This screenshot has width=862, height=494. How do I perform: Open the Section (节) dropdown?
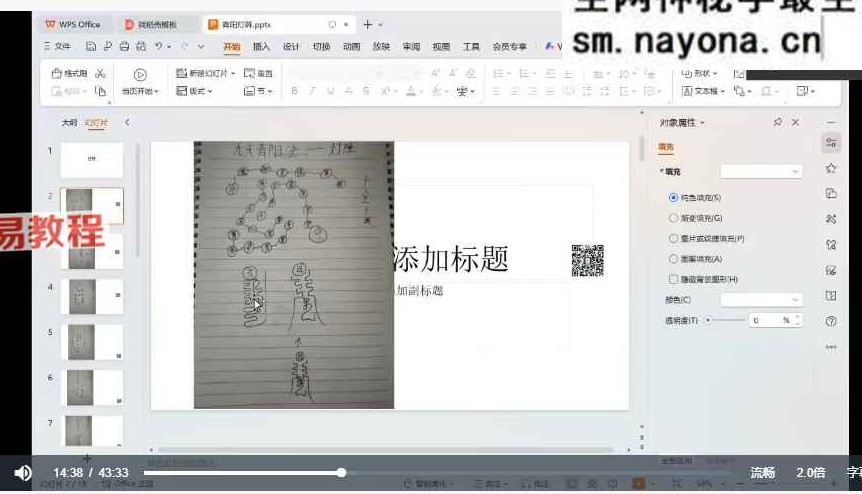(258, 91)
